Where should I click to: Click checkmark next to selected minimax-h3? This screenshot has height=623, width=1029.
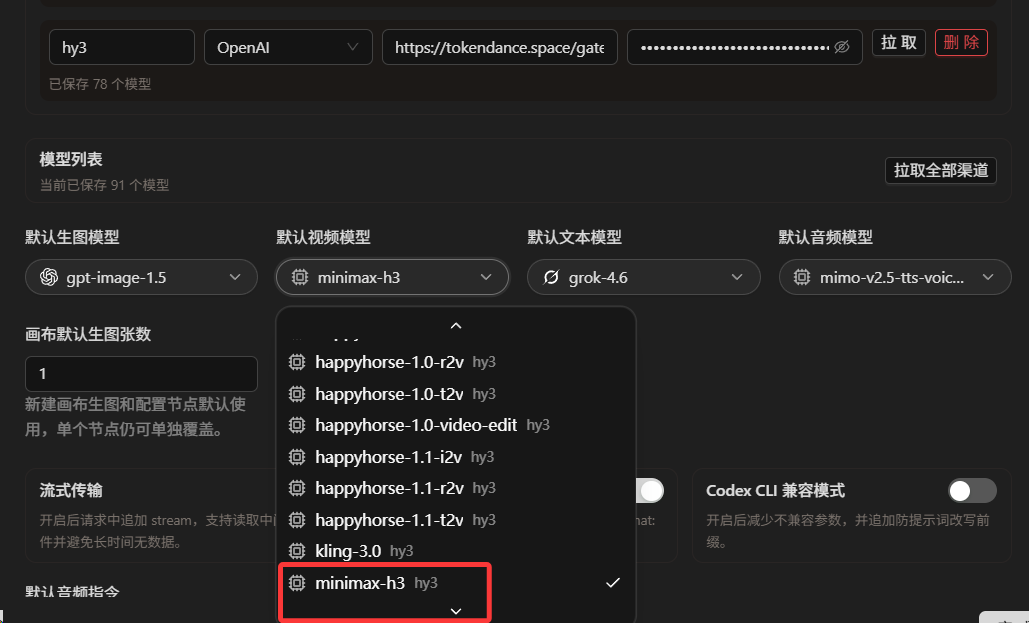click(x=613, y=582)
